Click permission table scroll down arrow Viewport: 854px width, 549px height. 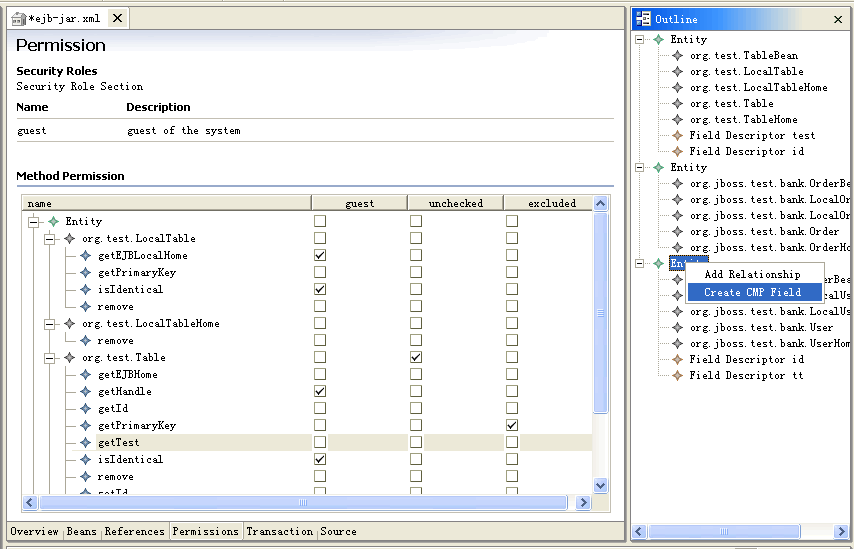[x=600, y=485]
